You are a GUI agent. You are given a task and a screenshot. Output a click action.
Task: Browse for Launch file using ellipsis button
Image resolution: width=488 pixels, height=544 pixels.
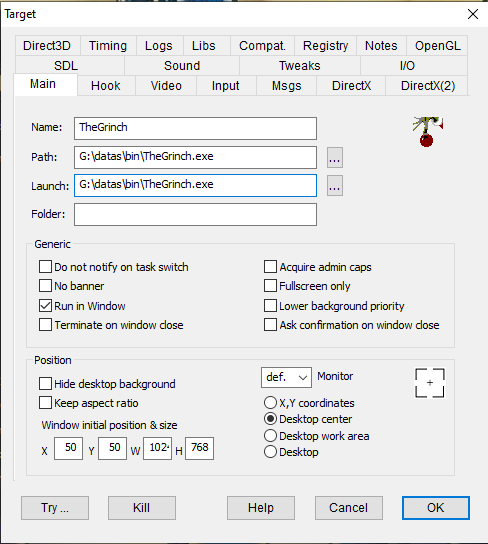click(x=335, y=186)
